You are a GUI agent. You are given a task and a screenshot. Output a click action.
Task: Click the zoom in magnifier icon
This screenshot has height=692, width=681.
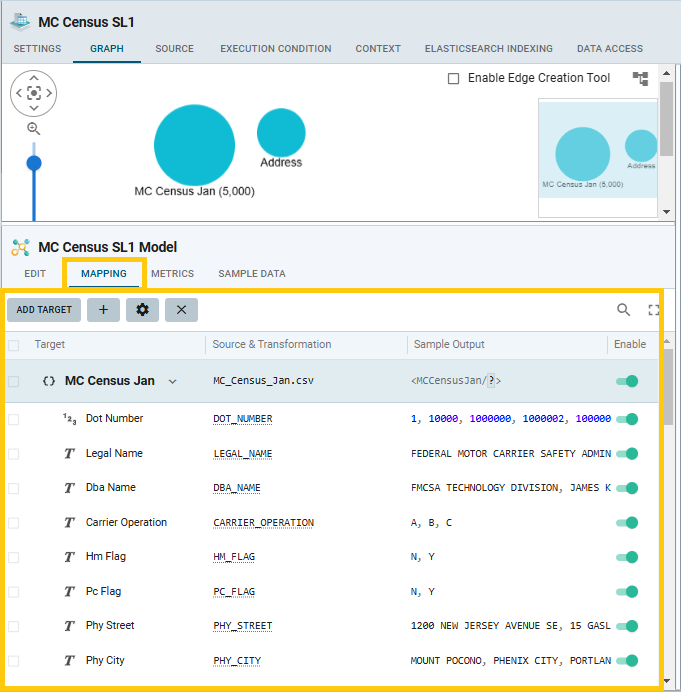pyautogui.click(x=34, y=129)
